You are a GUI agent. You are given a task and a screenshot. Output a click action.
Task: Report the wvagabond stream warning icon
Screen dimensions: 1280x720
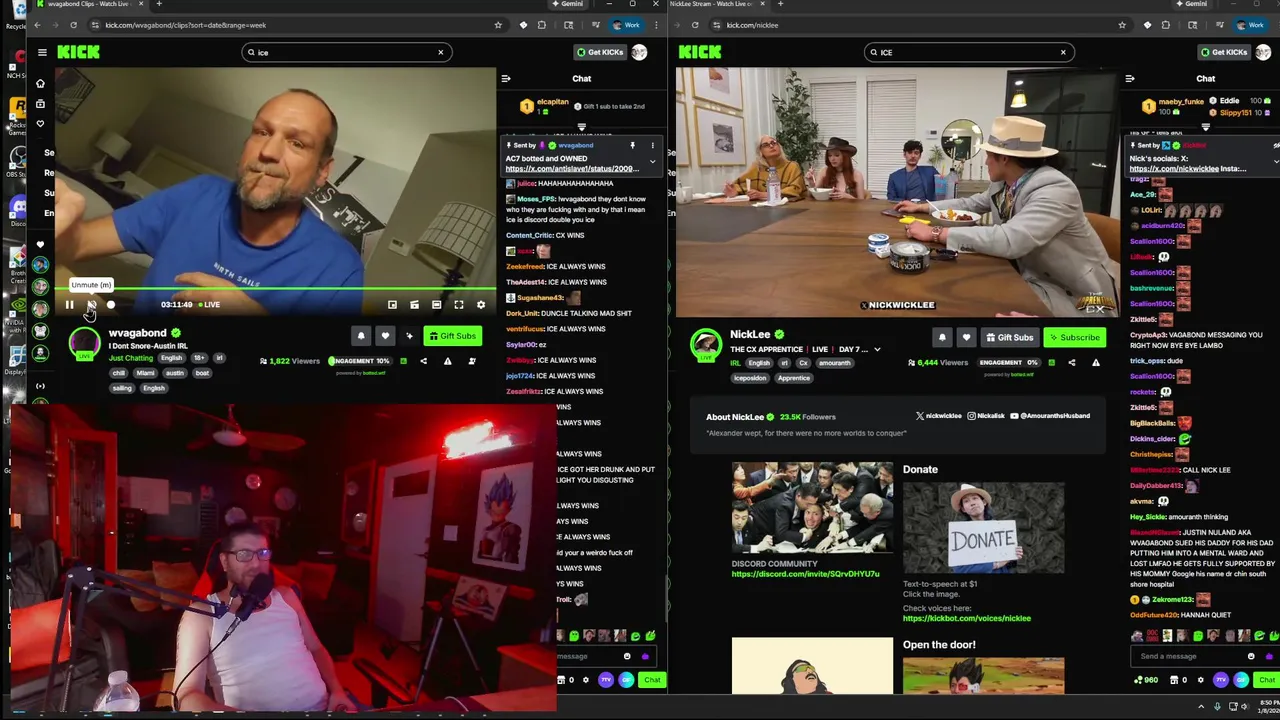click(x=447, y=361)
